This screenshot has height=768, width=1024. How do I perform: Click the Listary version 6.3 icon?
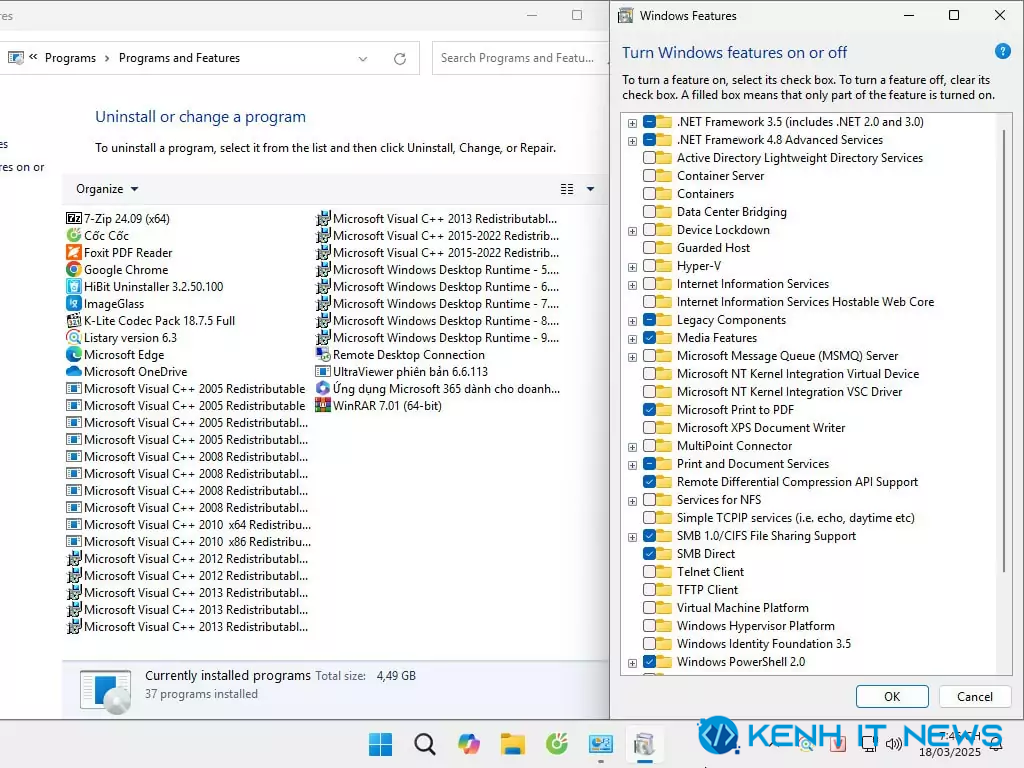[74, 337]
